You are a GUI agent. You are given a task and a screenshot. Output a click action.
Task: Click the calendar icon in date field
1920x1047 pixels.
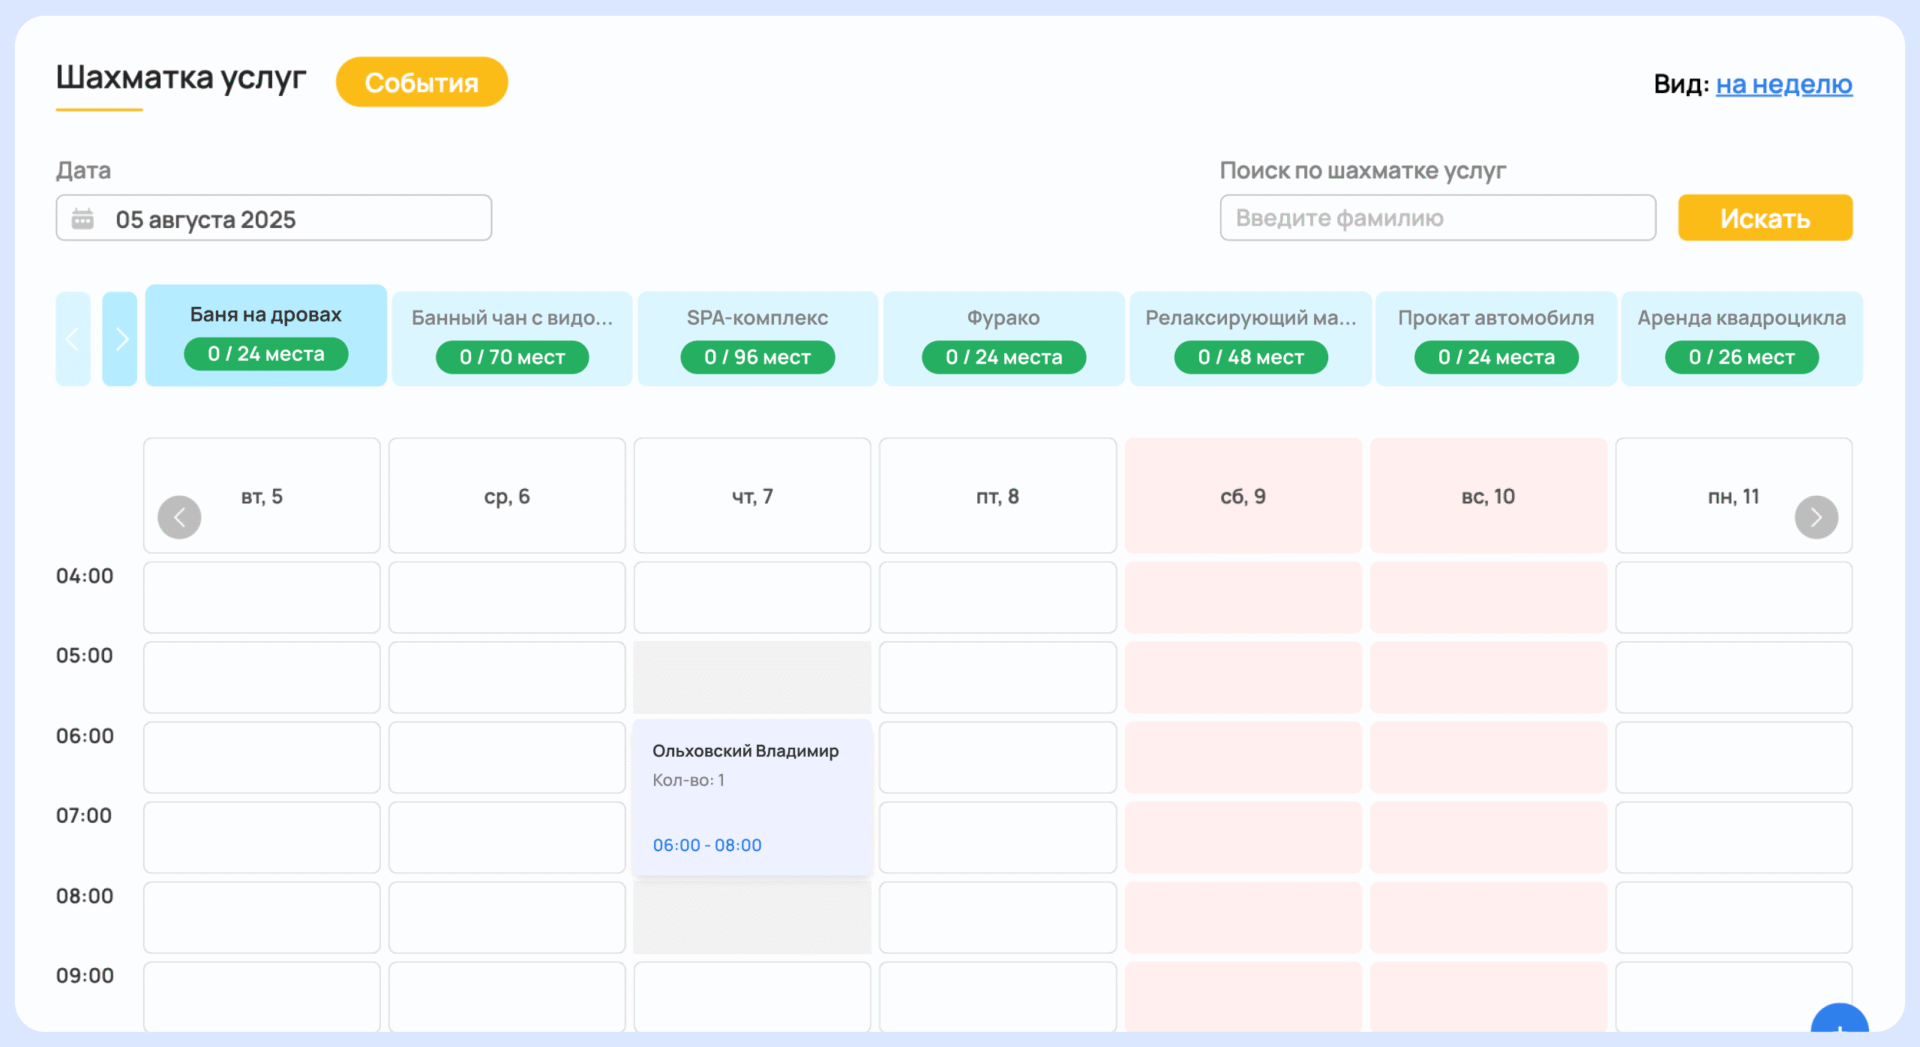[x=83, y=219]
